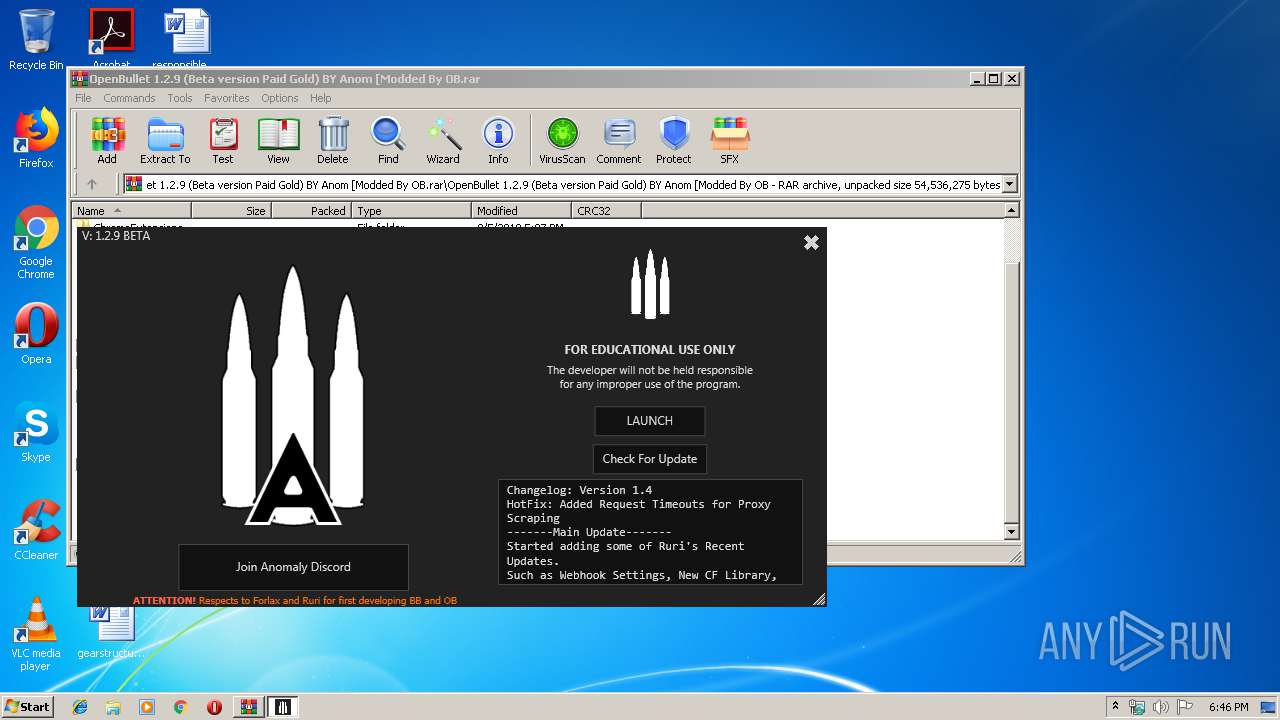Start VirusScan on the archive
The image size is (1280, 720).
[562, 141]
